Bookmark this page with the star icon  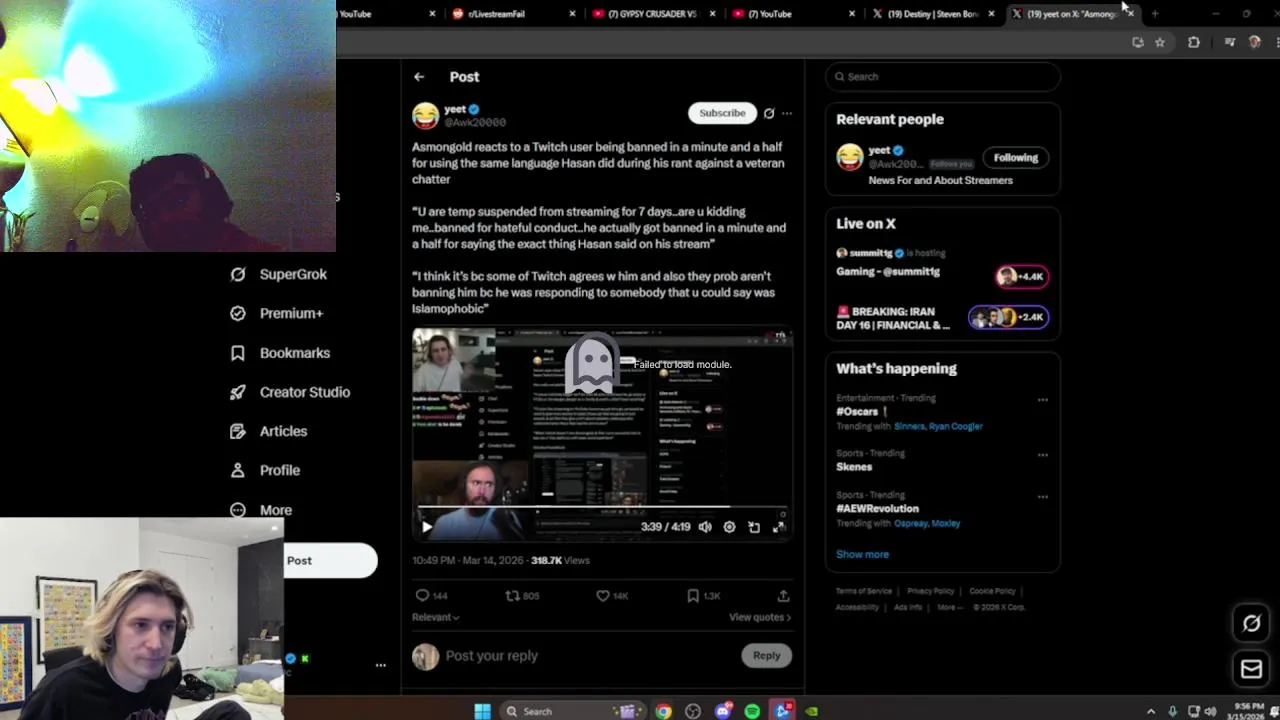(1160, 42)
